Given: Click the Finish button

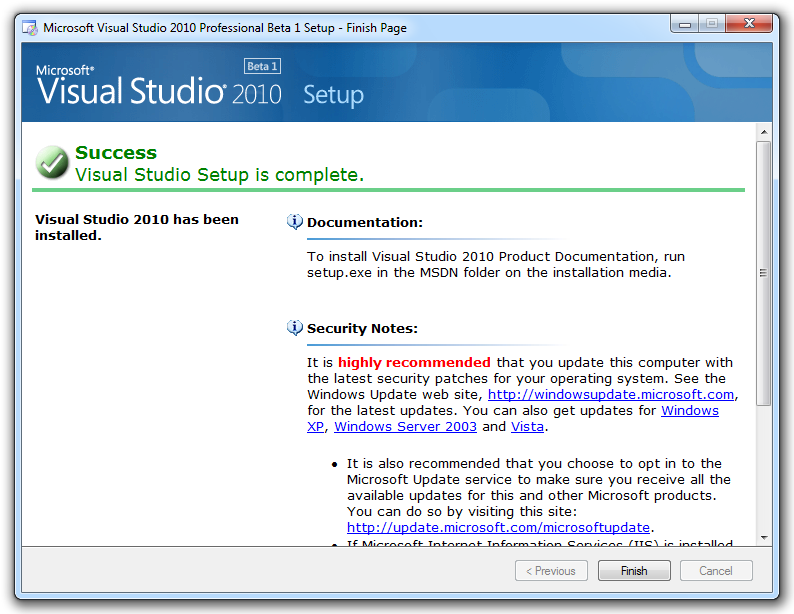Looking at the screenshot, I should pyautogui.click(x=634, y=570).
